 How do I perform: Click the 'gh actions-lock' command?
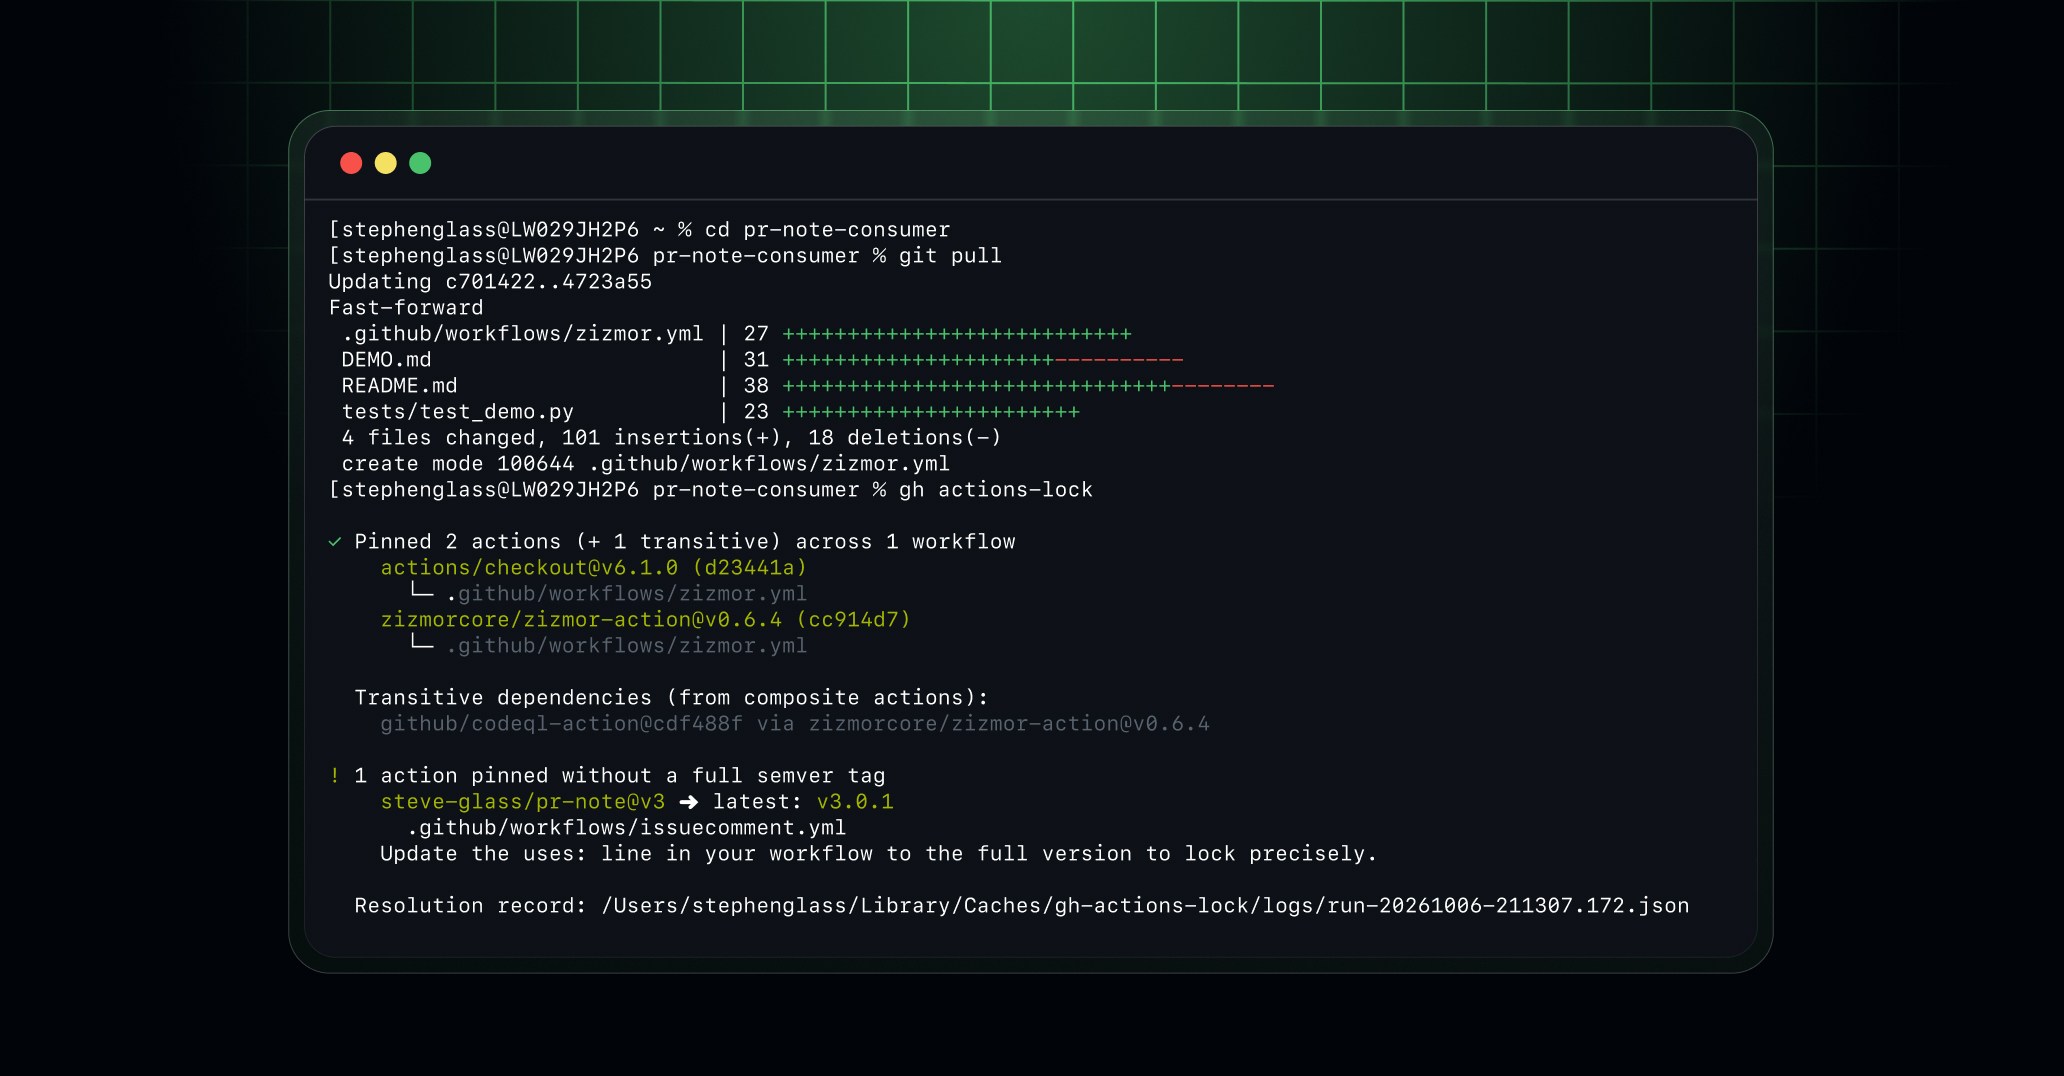[996, 490]
